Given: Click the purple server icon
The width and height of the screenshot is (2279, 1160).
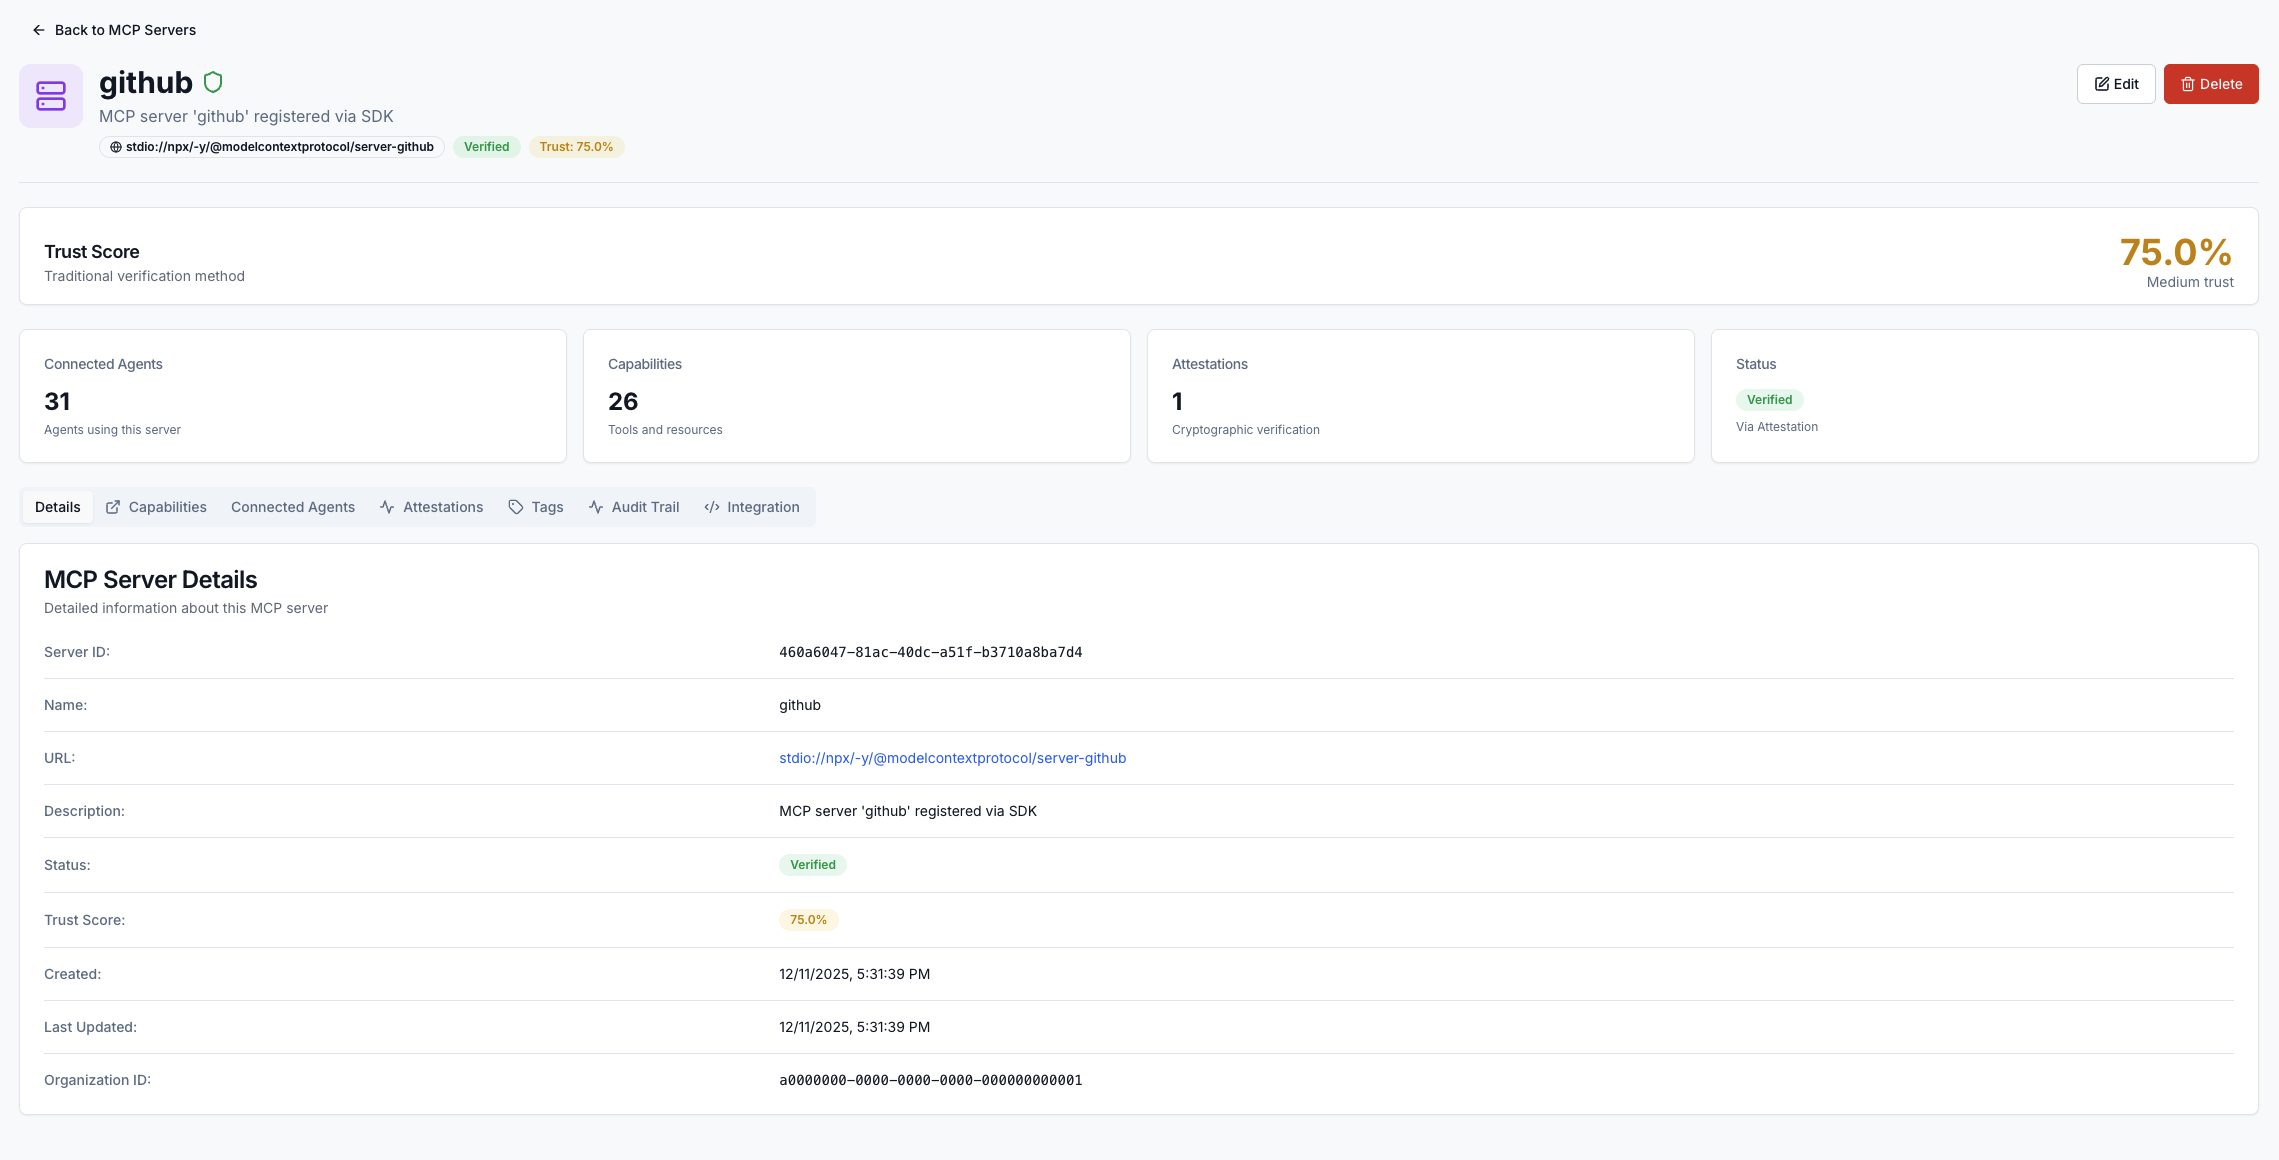Looking at the screenshot, I should tap(51, 96).
